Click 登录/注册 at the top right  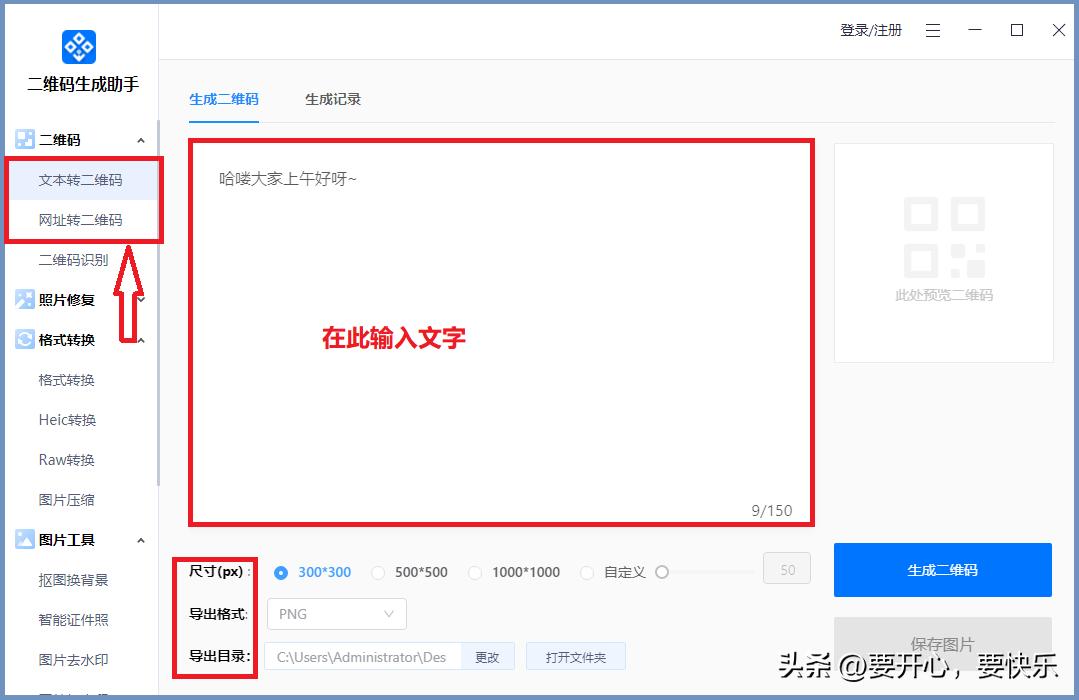coord(871,30)
